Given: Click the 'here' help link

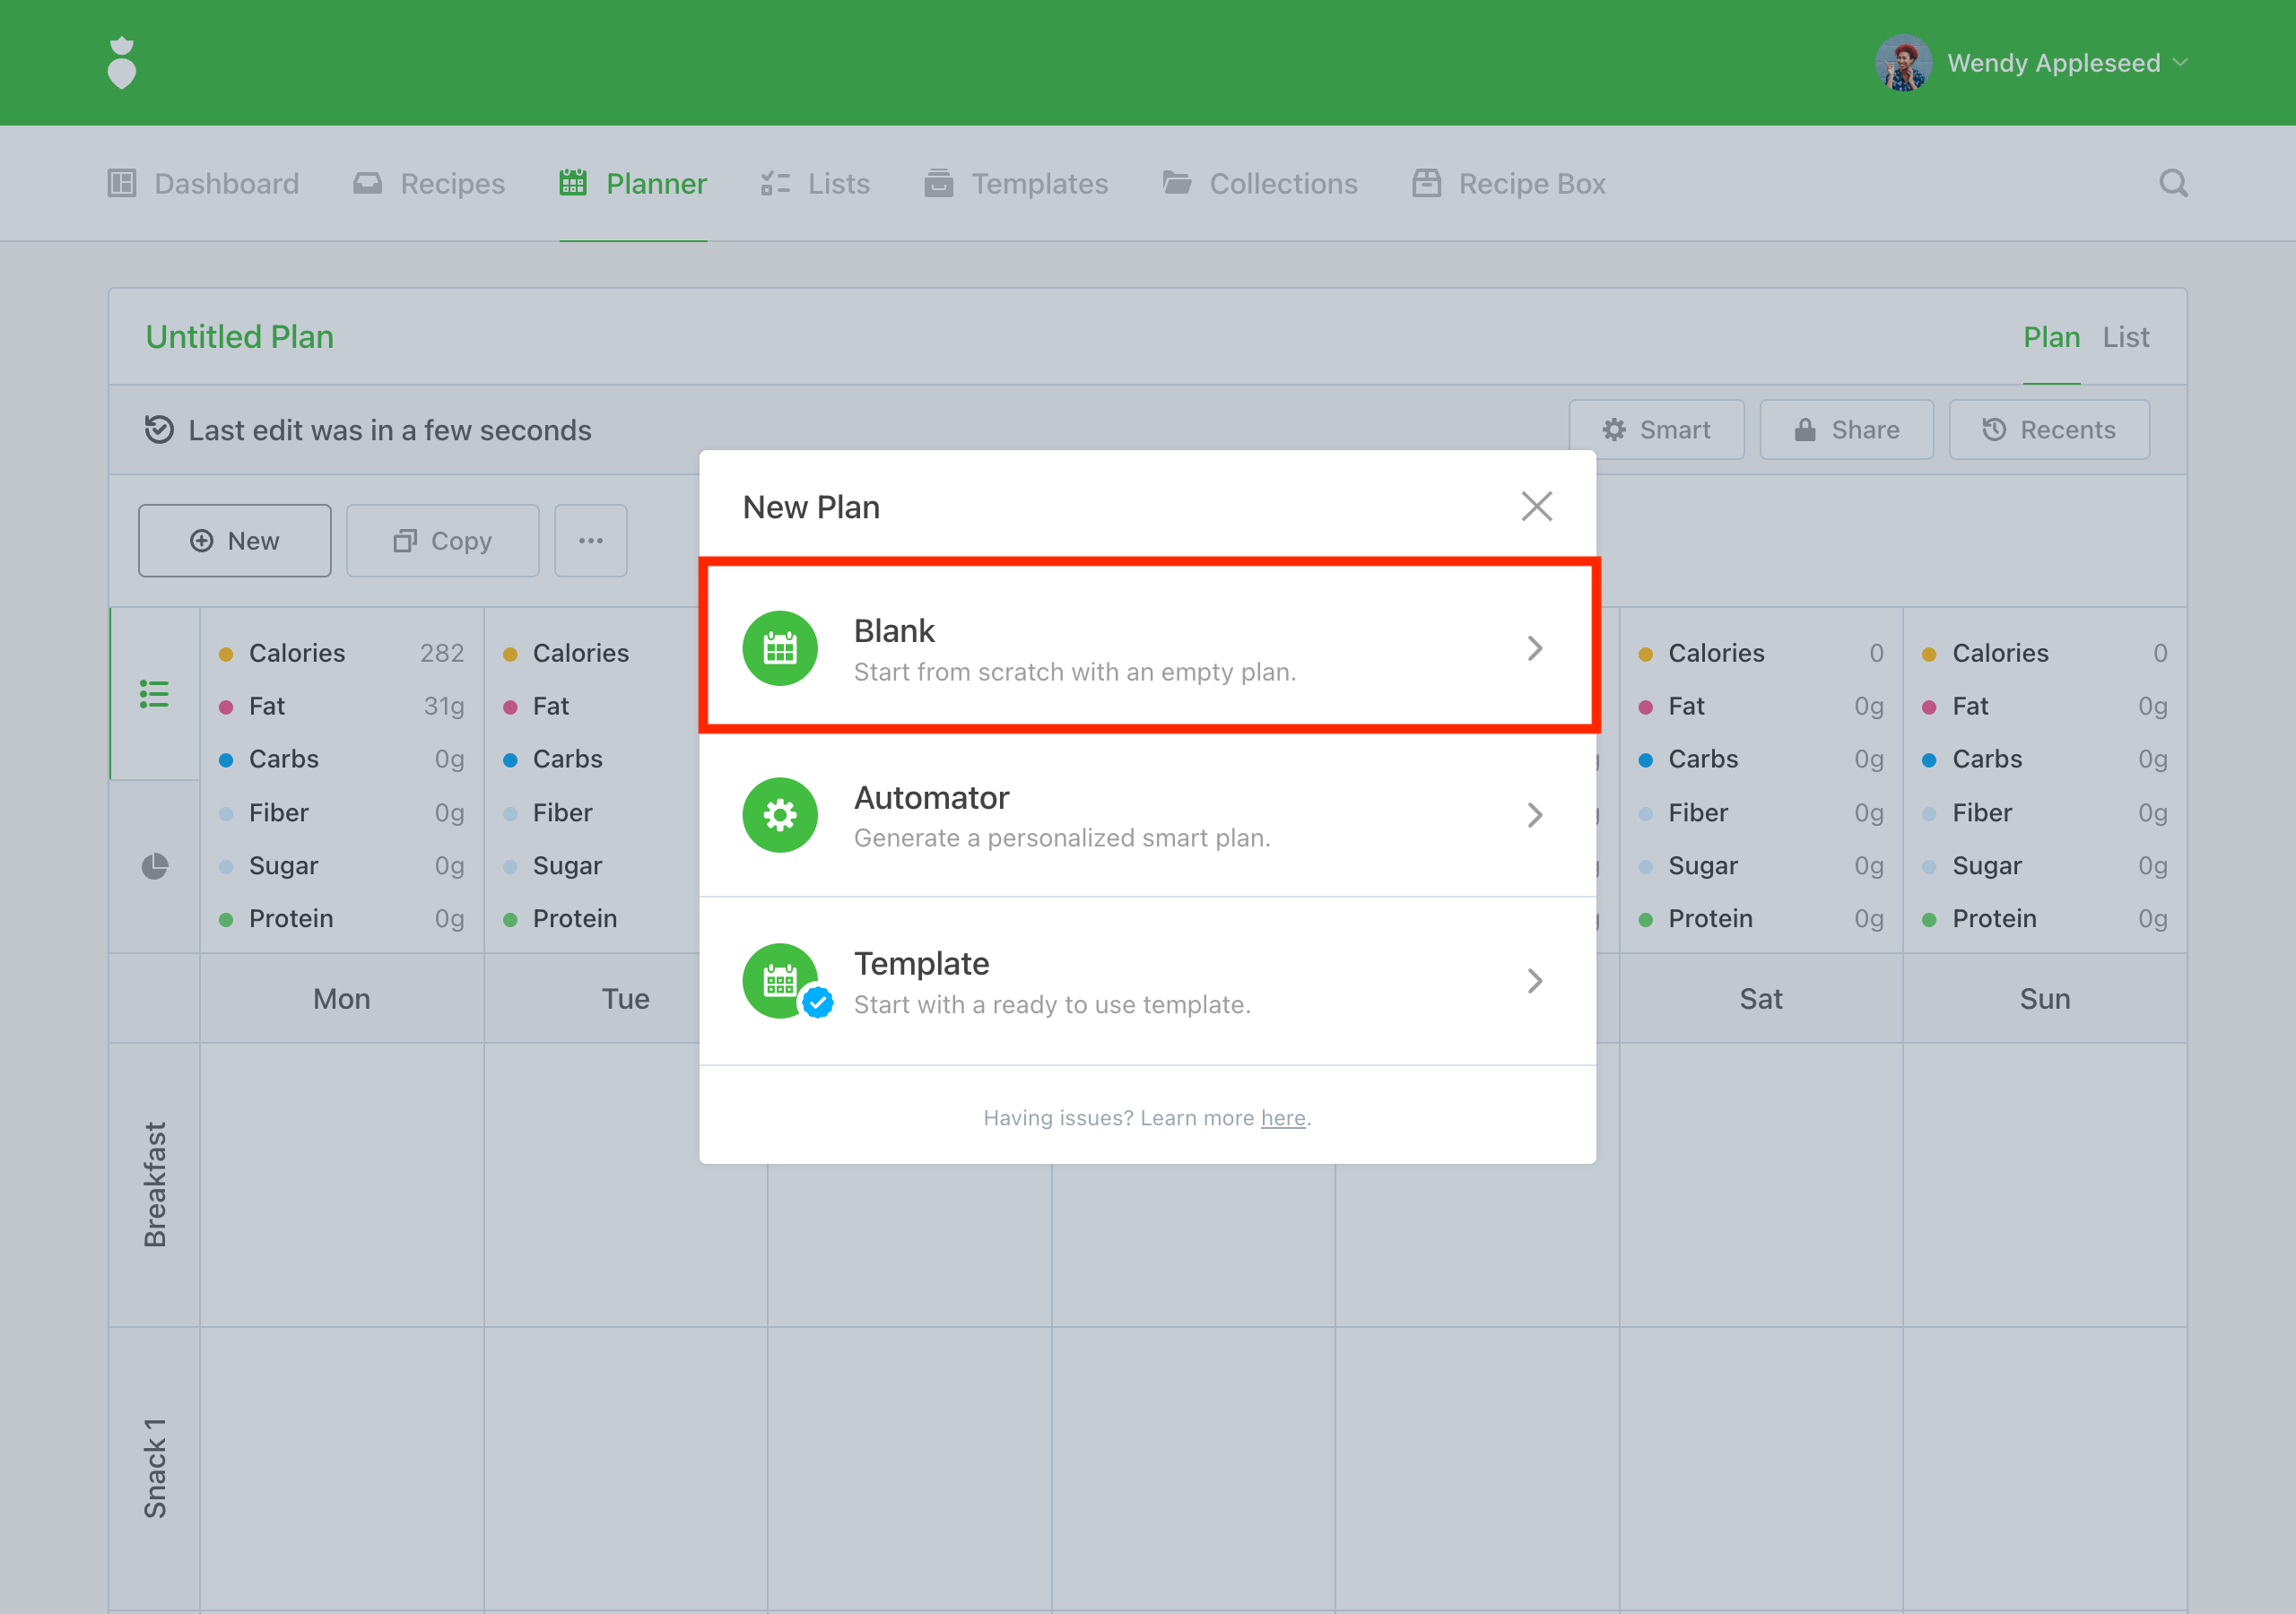Looking at the screenshot, I should [1282, 1118].
